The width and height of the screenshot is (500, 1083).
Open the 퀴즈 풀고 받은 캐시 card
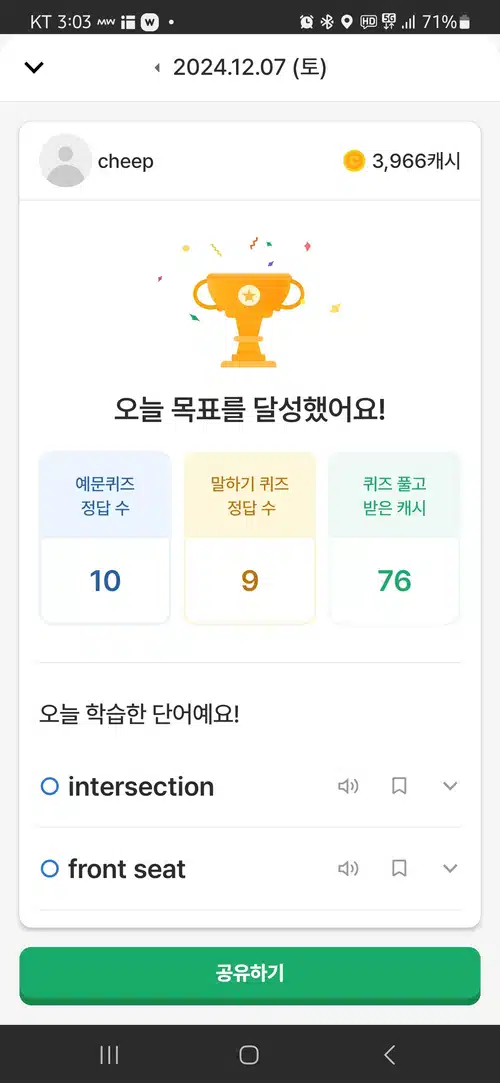[x=394, y=538]
